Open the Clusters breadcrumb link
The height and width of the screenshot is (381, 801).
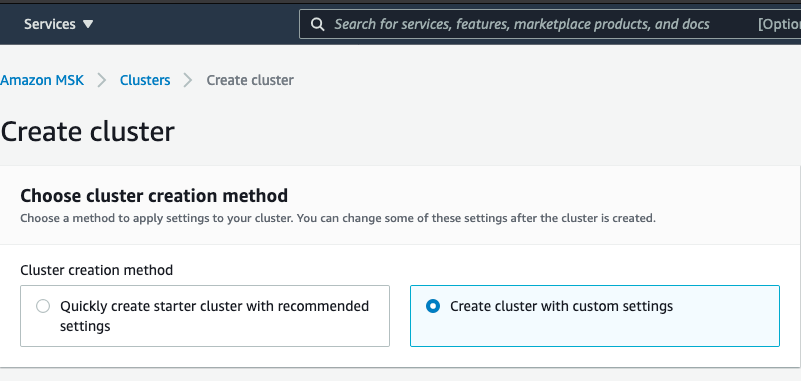point(145,80)
